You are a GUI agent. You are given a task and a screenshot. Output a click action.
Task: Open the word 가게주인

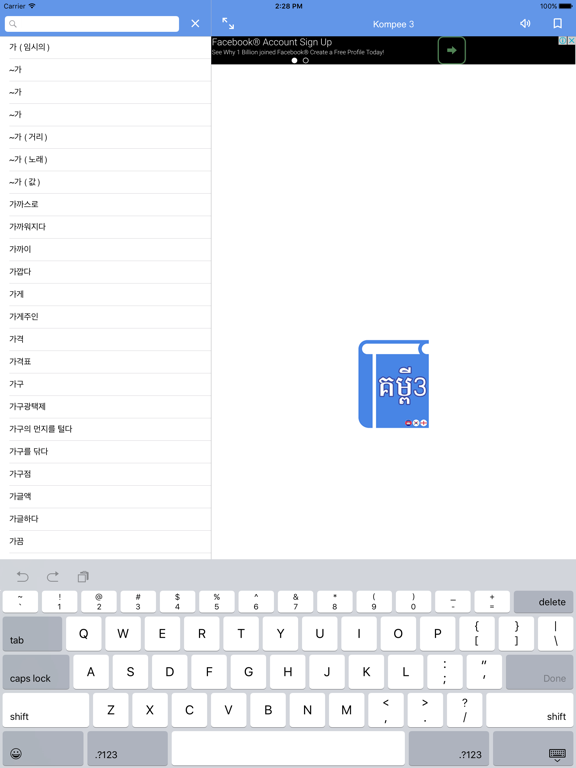[105, 317]
